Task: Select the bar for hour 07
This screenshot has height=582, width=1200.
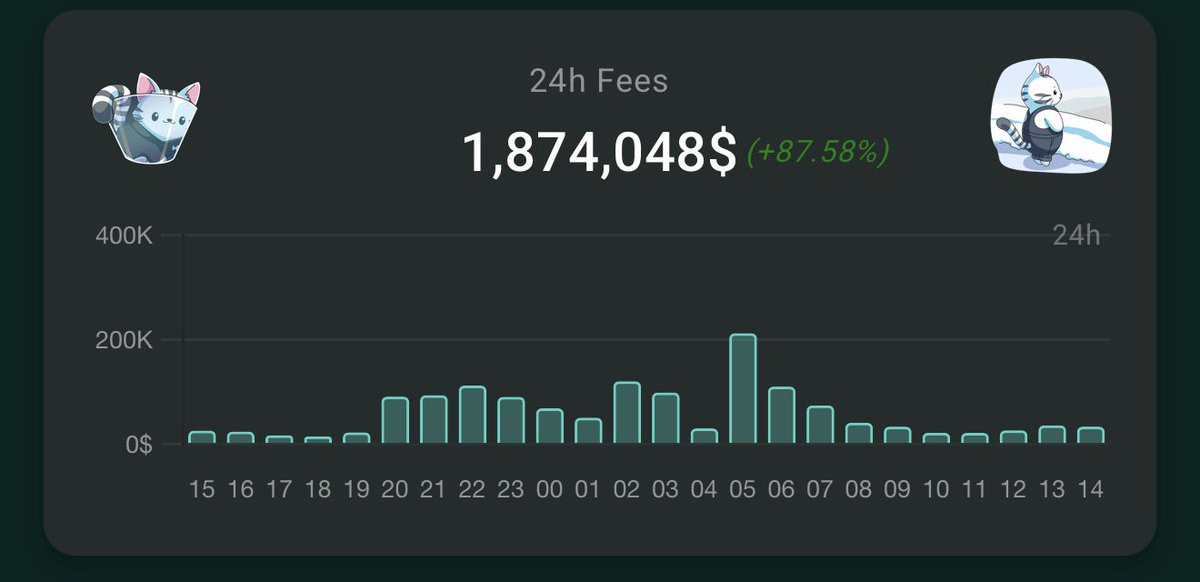Action: point(821,425)
